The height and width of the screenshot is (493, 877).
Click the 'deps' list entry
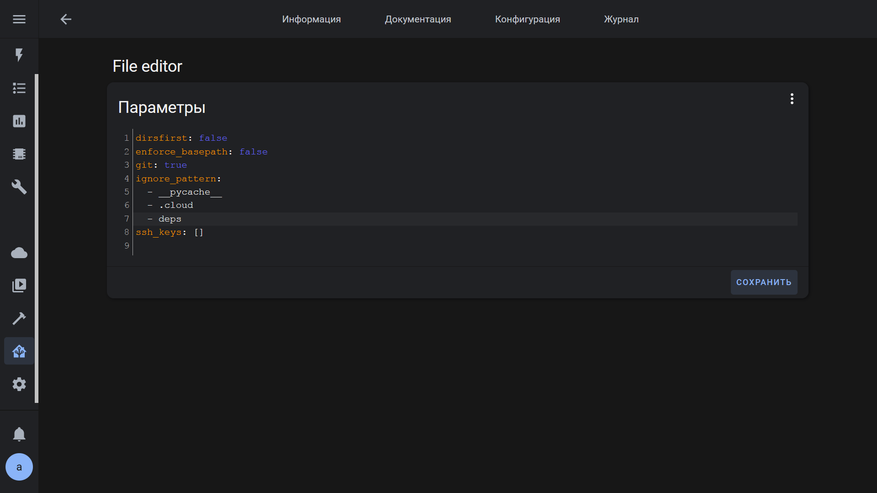click(170, 219)
